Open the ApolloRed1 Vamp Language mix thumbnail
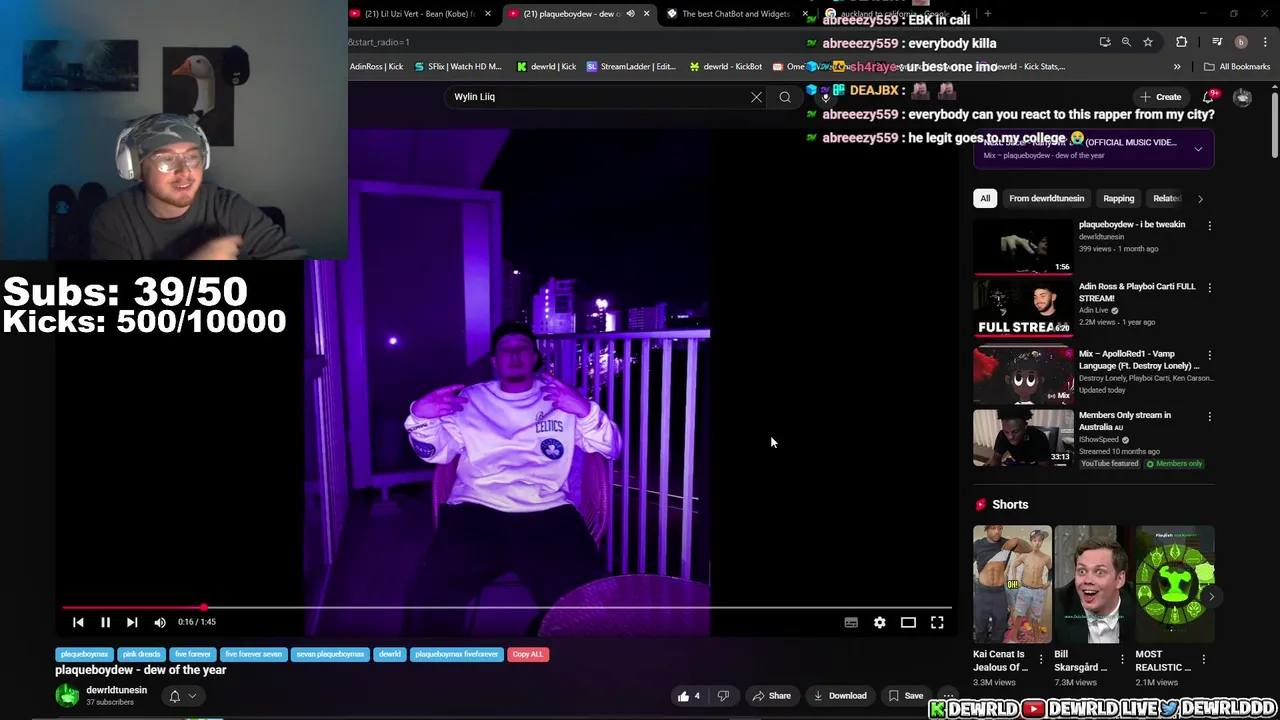This screenshot has width=1280, height=720. coord(1023,374)
